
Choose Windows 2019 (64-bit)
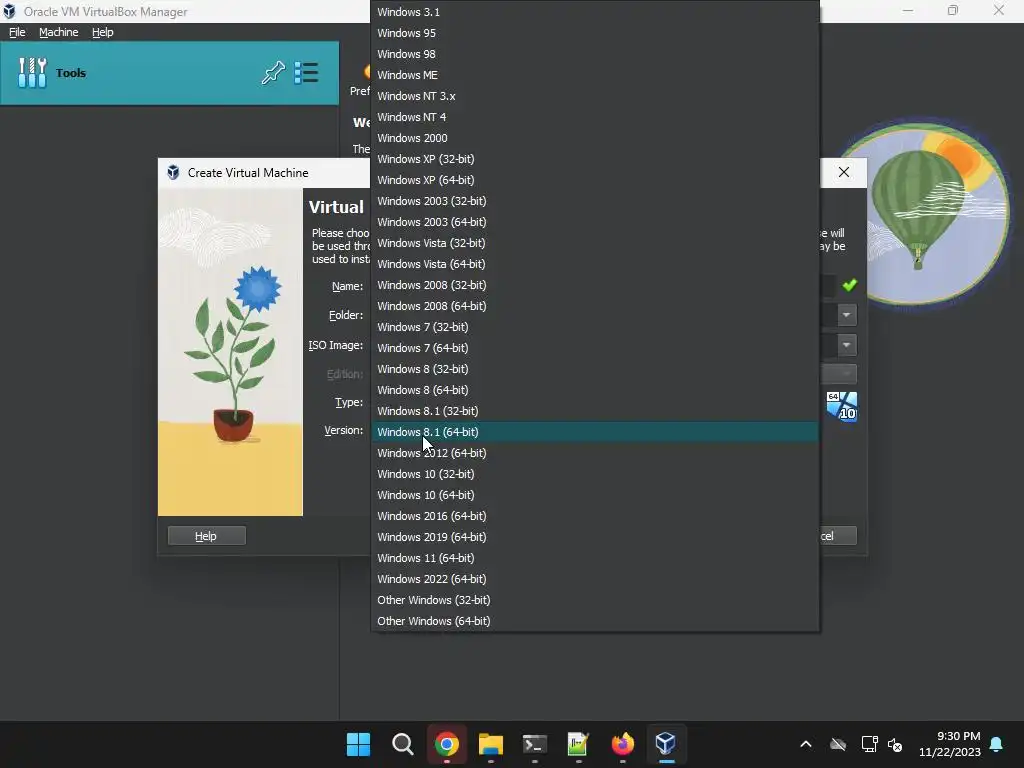click(595, 537)
